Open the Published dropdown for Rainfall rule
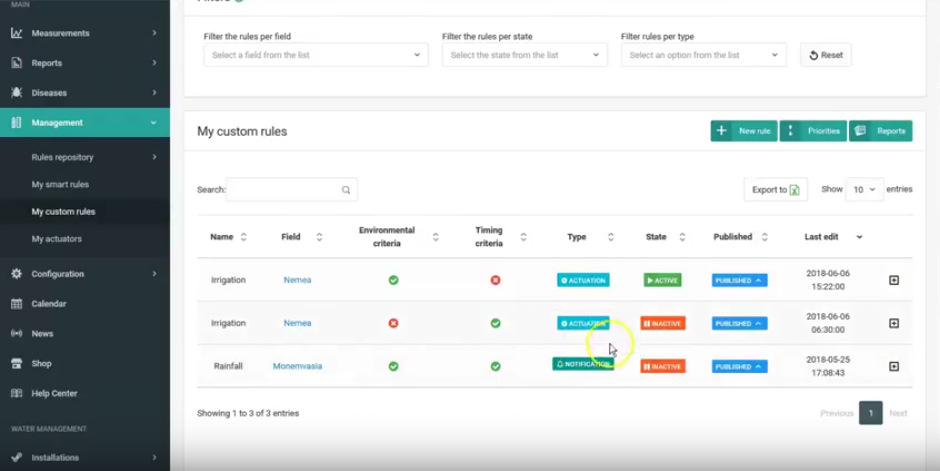The height and width of the screenshot is (471, 940). [x=739, y=367]
